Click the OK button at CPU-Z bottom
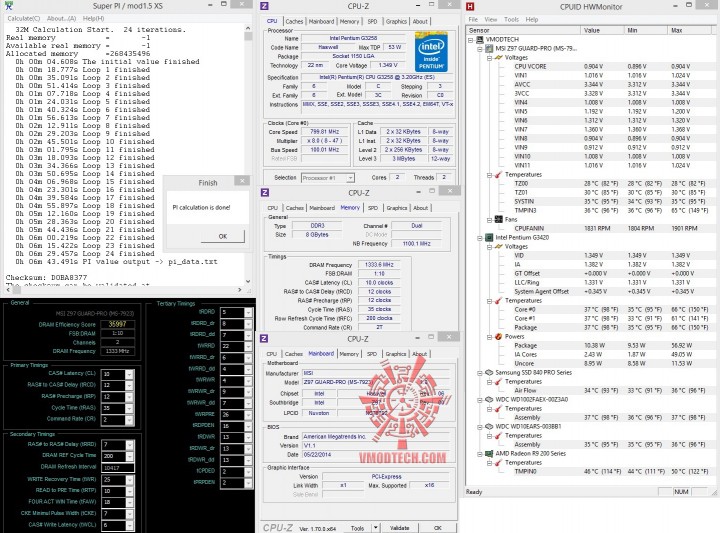The height and width of the screenshot is (533, 720). point(438,528)
